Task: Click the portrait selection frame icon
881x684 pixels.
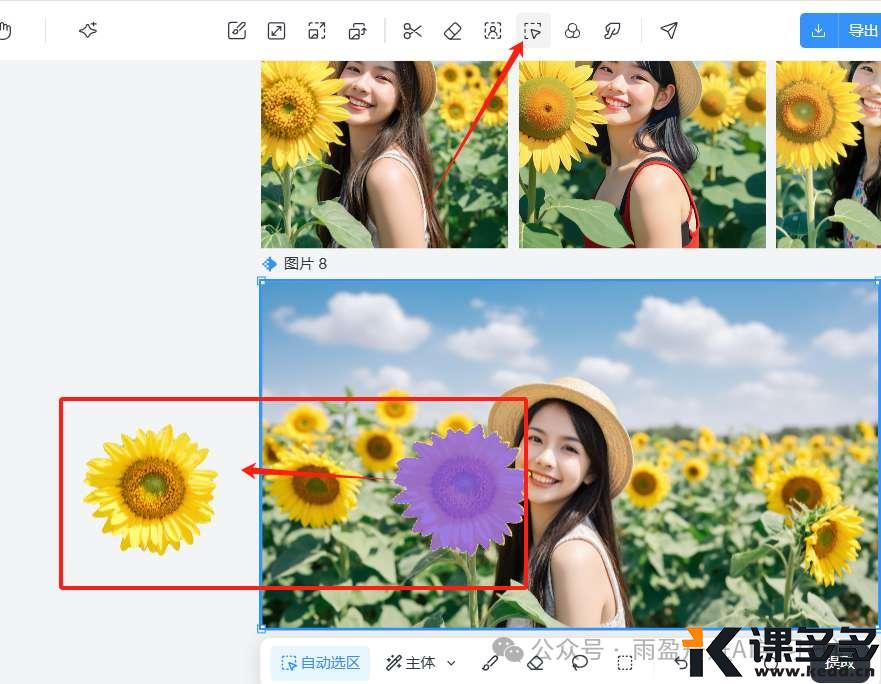Action: click(x=492, y=31)
